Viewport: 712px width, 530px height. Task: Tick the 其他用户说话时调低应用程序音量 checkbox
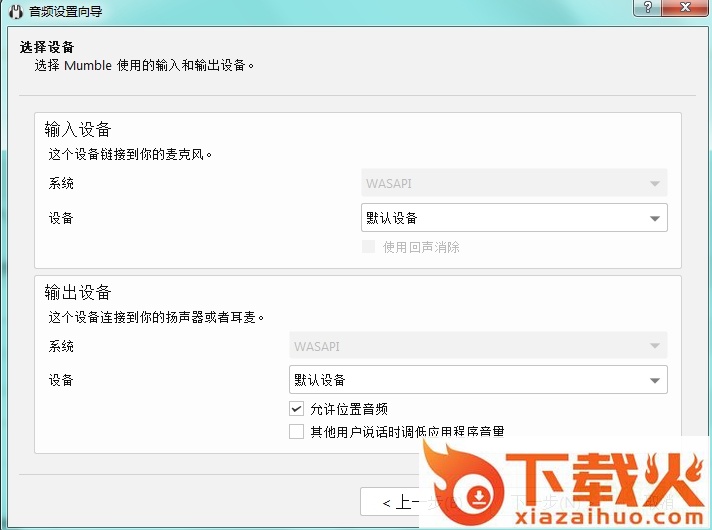pyautogui.click(x=296, y=432)
